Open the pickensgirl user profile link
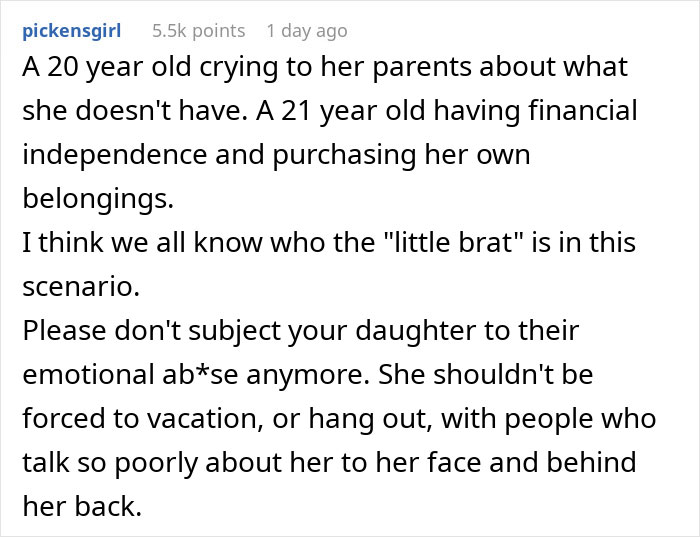This screenshot has width=700, height=537. (71, 31)
